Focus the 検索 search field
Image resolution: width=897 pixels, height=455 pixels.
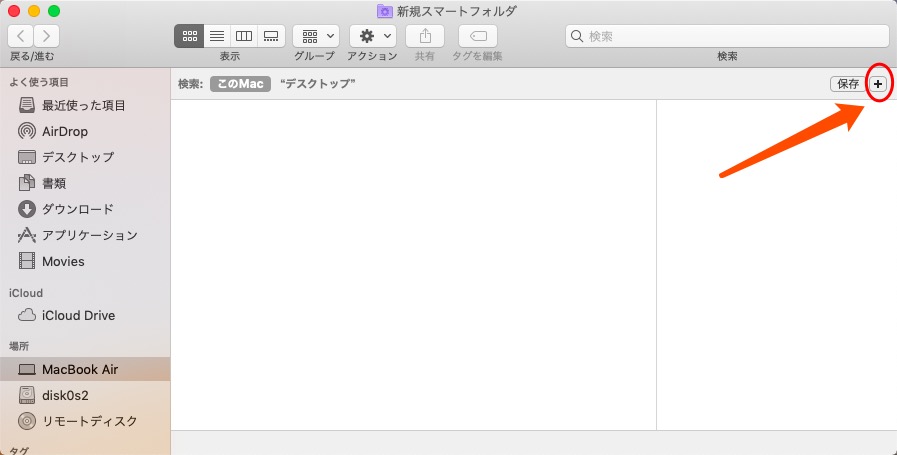[727, 36]
